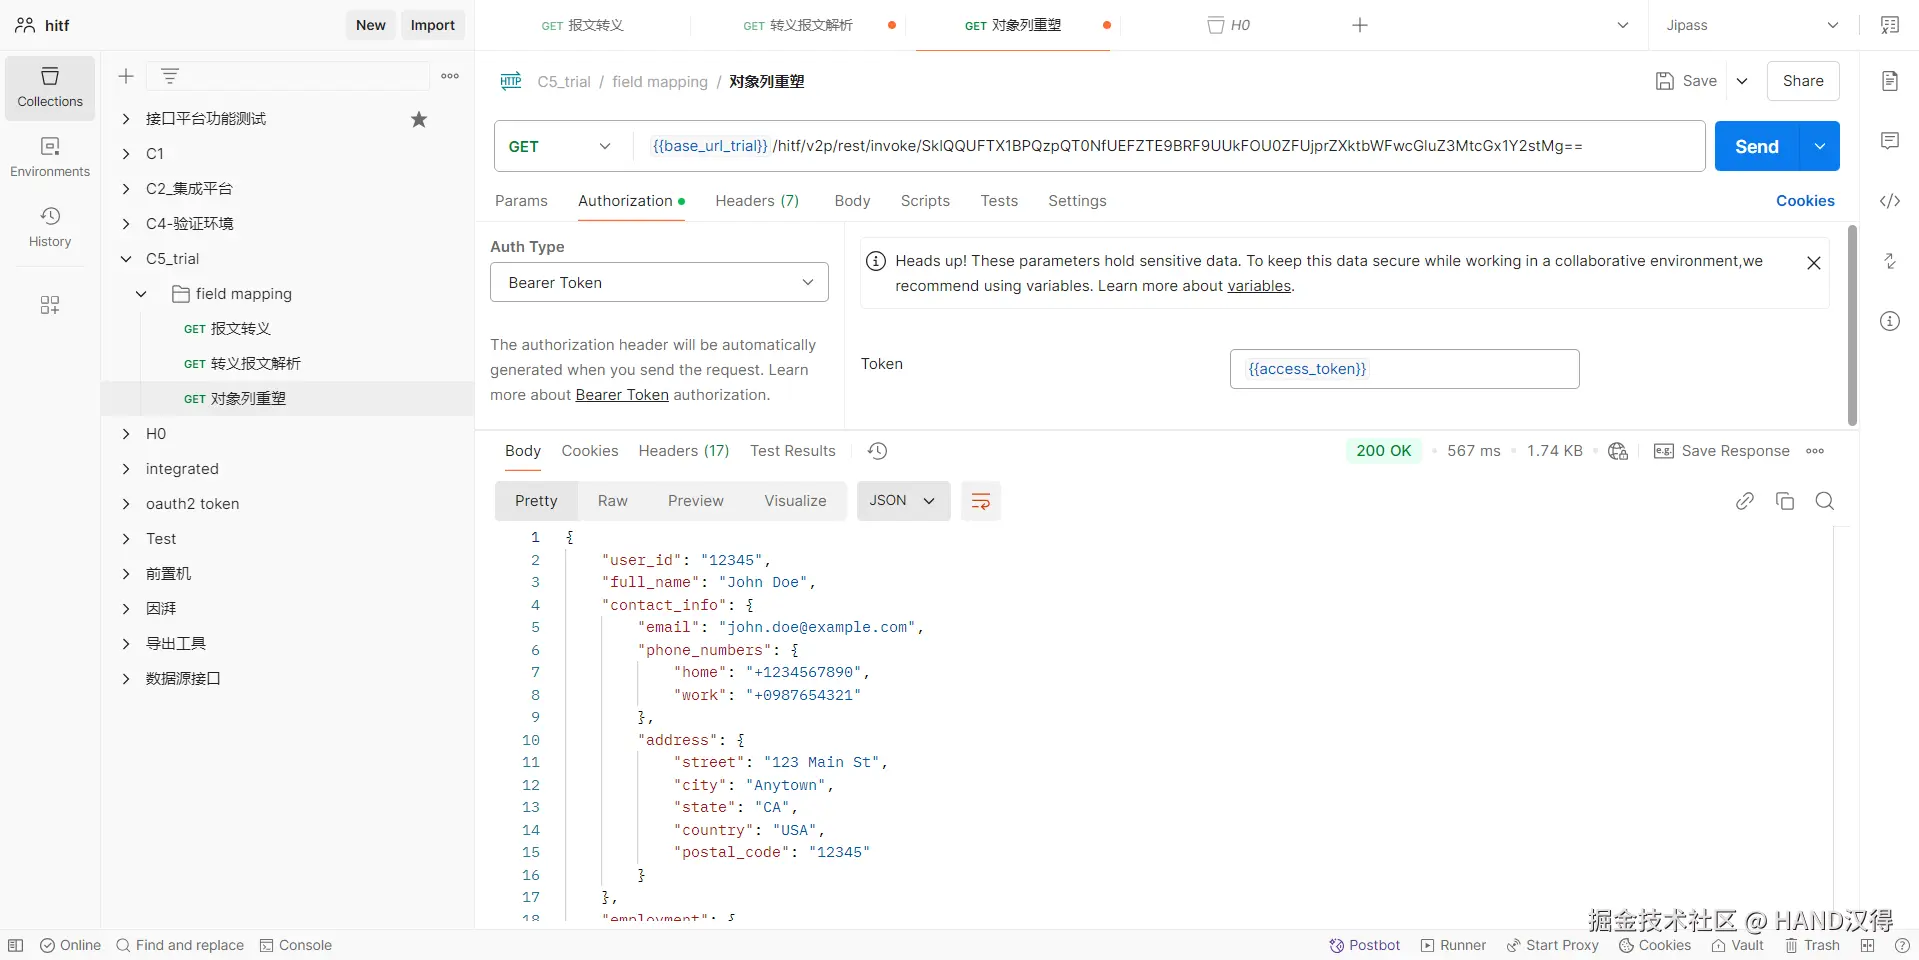The width and height of the screenshot is (1919, 960).
Task: Send the request
Action: pyautogui.click(x=1756, y=146)
